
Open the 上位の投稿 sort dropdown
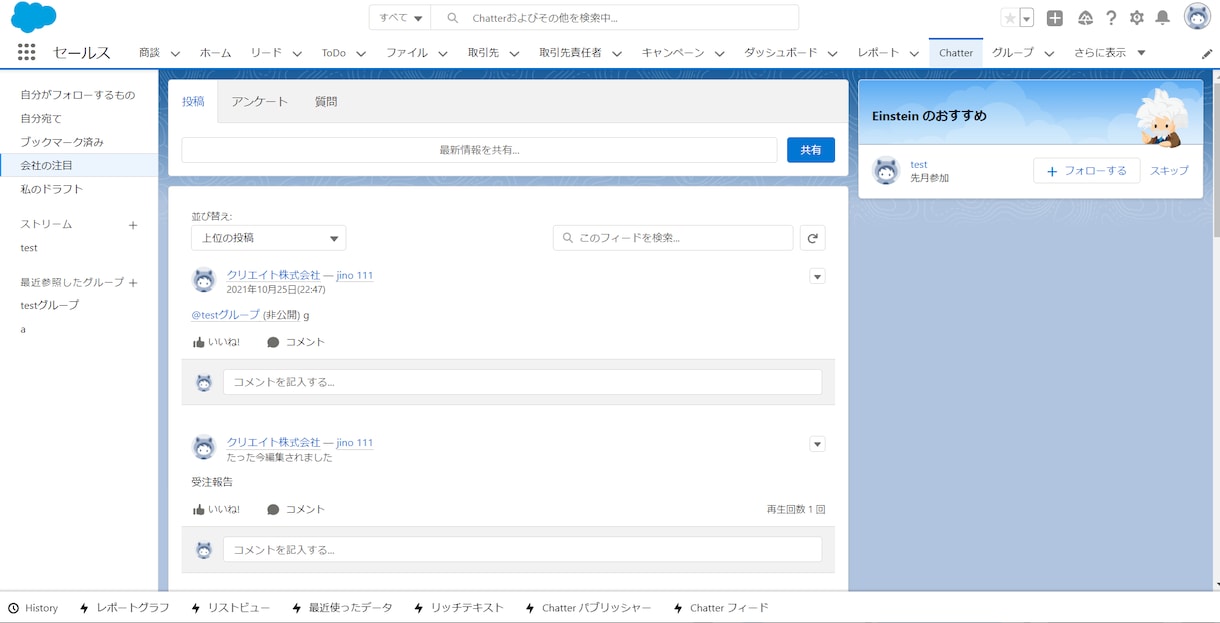[269, 238]
